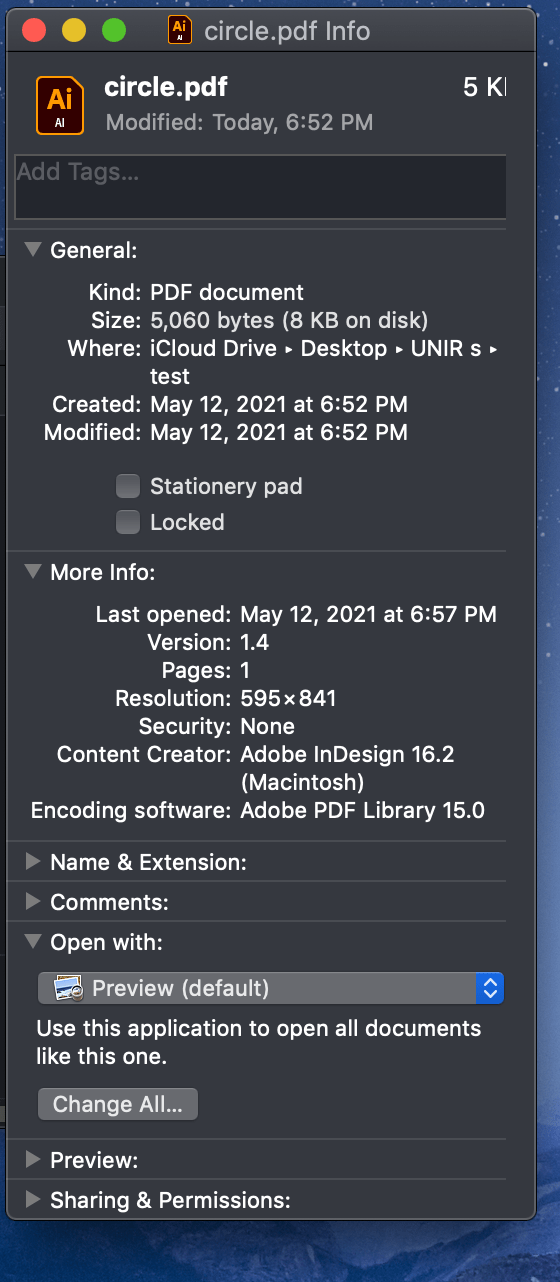Click the green zoom window button

pyautogui.click(x=114, y=30)
